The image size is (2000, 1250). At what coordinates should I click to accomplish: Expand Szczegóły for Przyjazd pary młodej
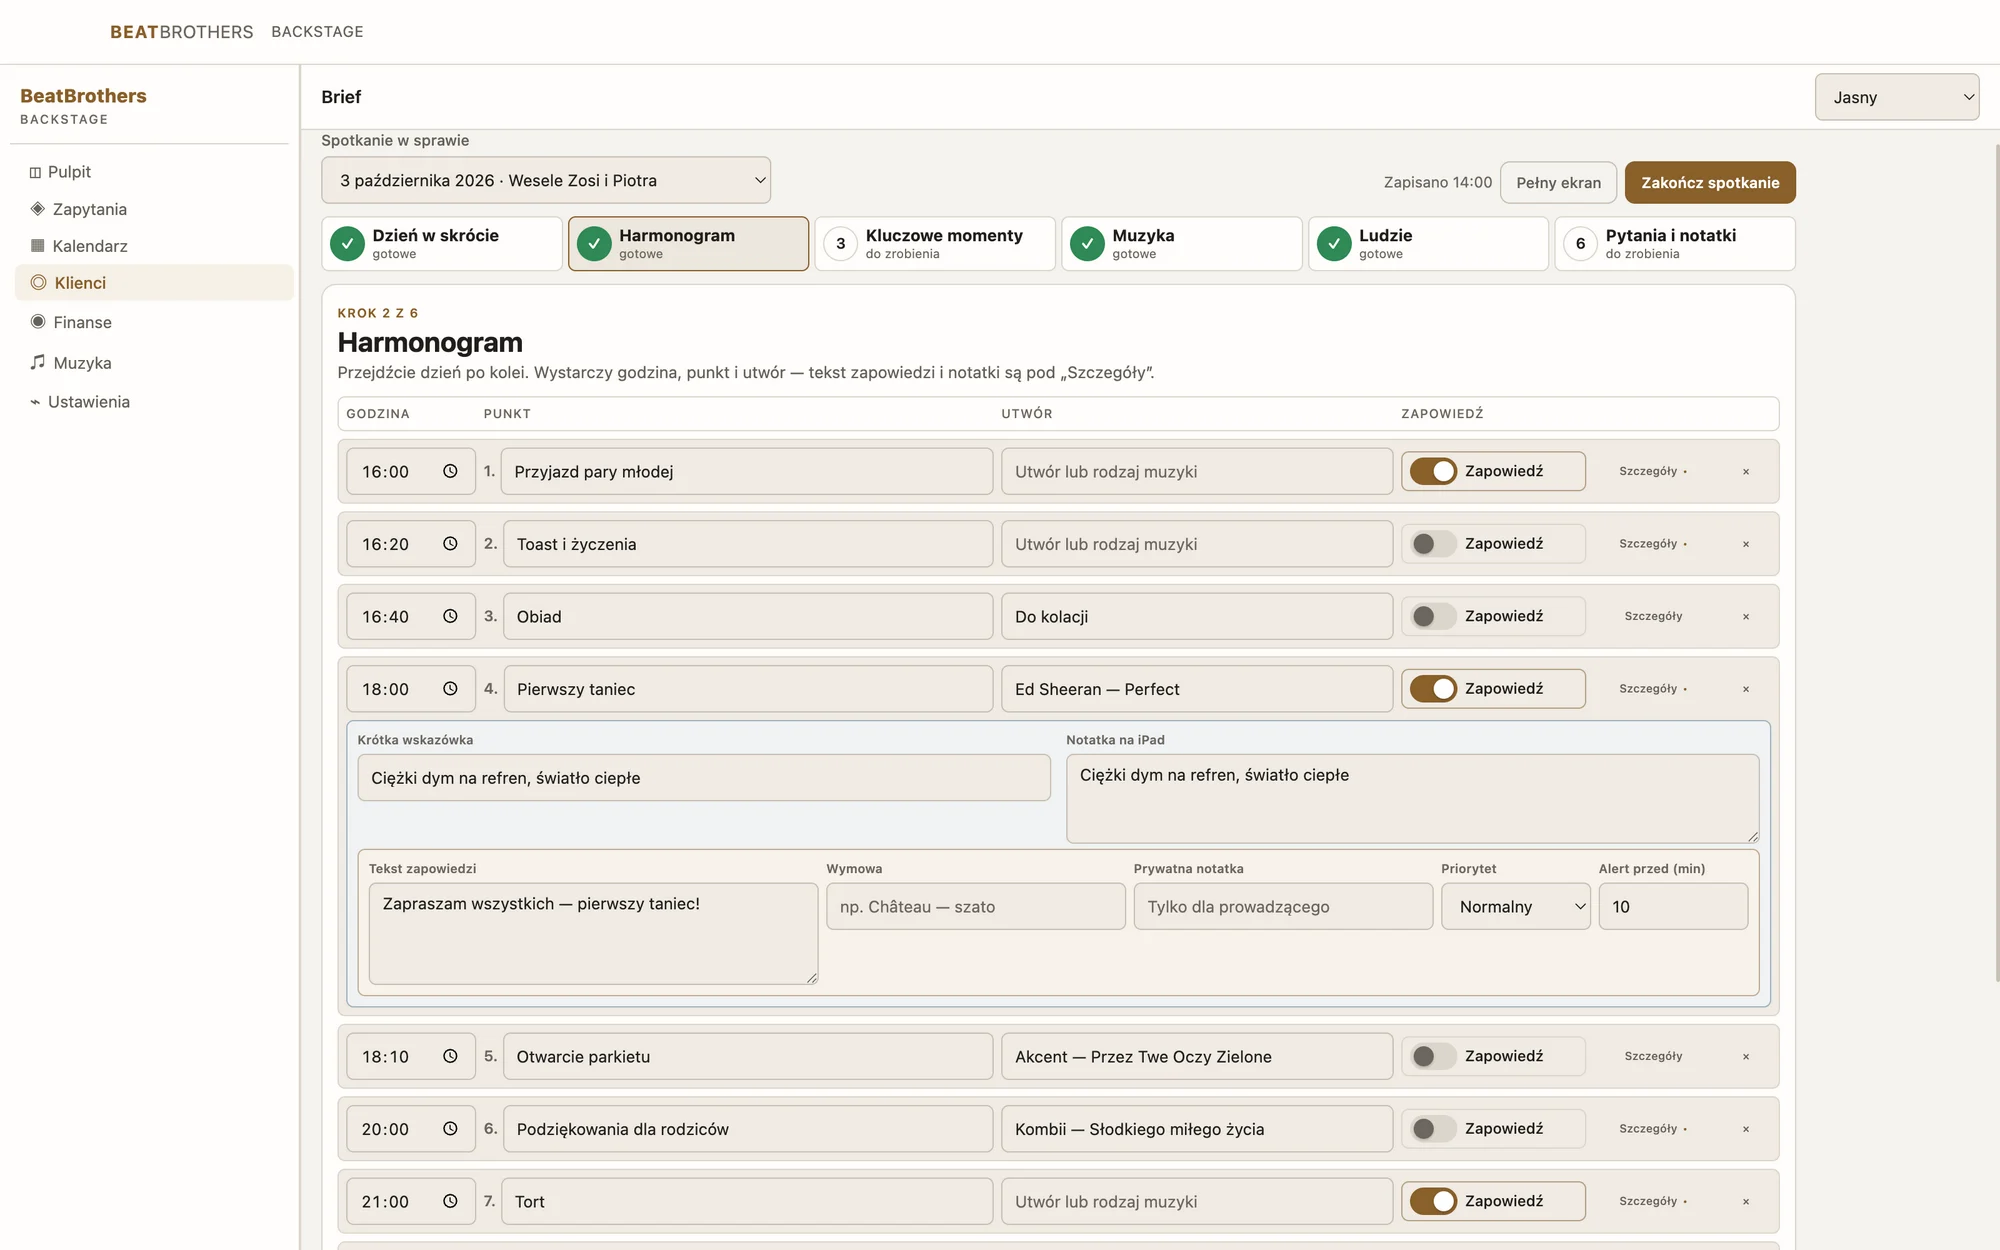[x=1653, y=471]
